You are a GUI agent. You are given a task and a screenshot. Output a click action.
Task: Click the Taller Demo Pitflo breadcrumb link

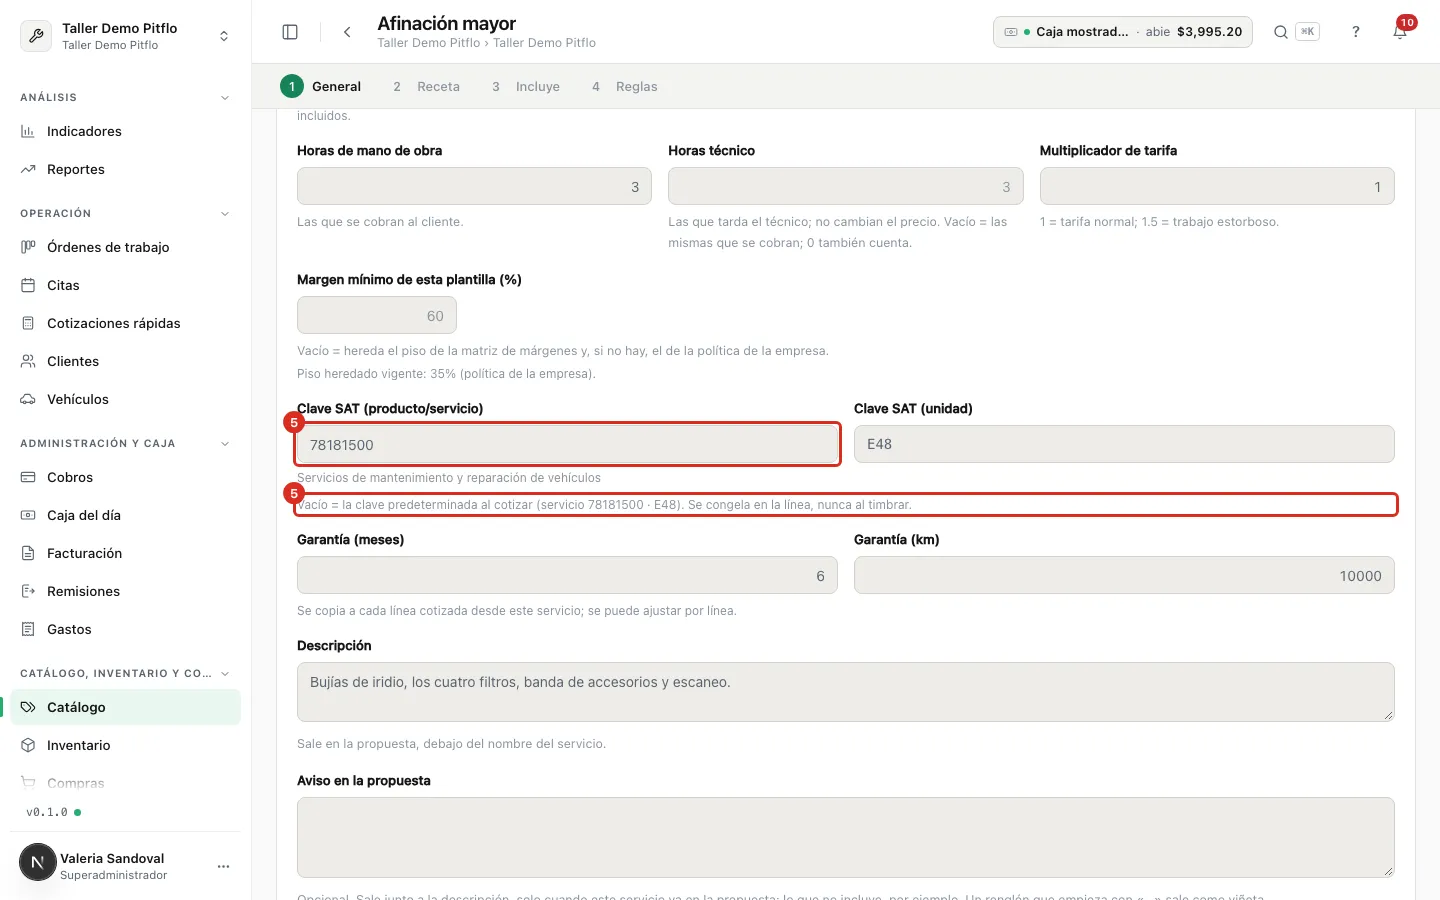[428, 43]
